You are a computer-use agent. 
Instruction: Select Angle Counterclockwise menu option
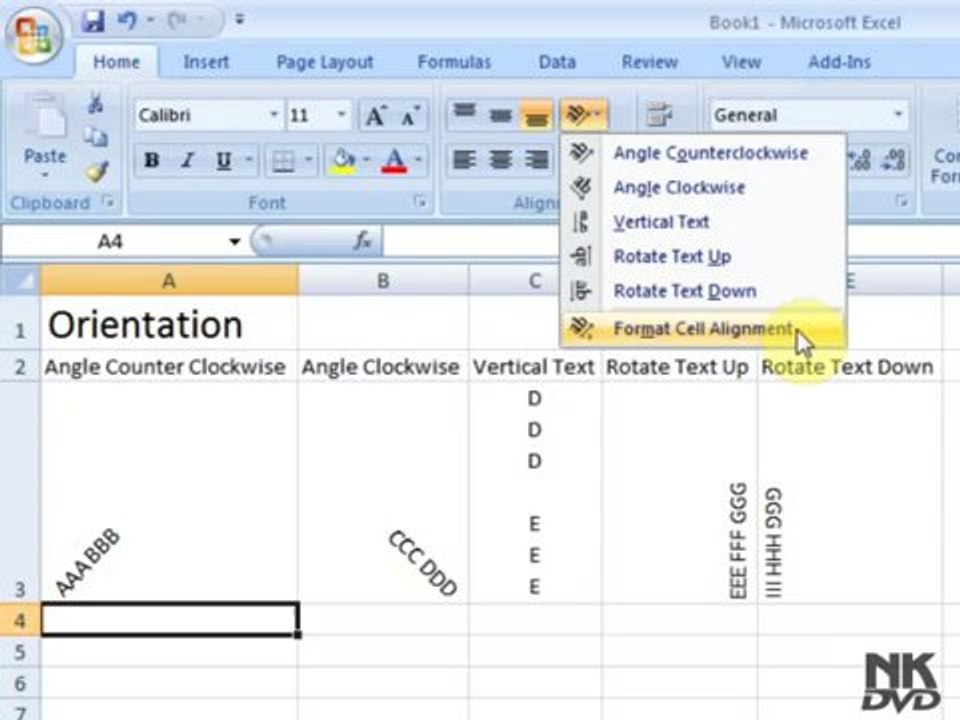pyautogui.click(x=703, y=153)
